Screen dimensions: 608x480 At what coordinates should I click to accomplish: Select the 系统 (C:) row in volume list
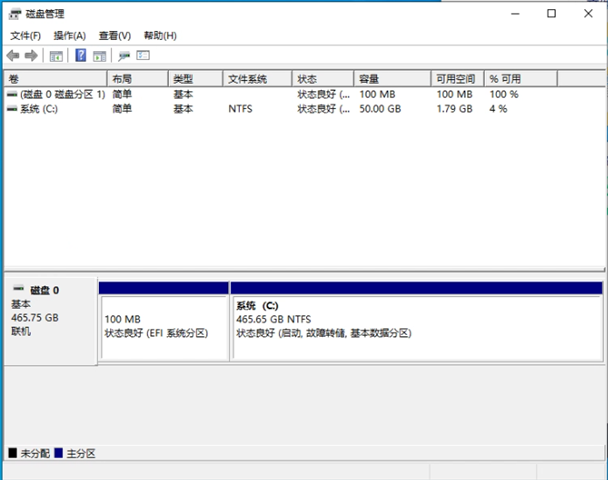40,108
